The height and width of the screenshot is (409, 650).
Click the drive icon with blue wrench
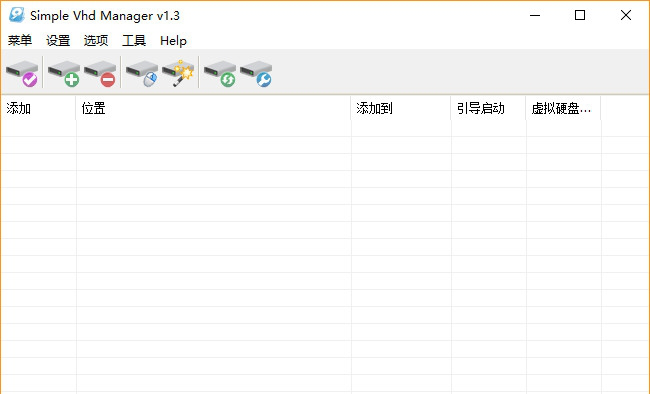point(256,73)
